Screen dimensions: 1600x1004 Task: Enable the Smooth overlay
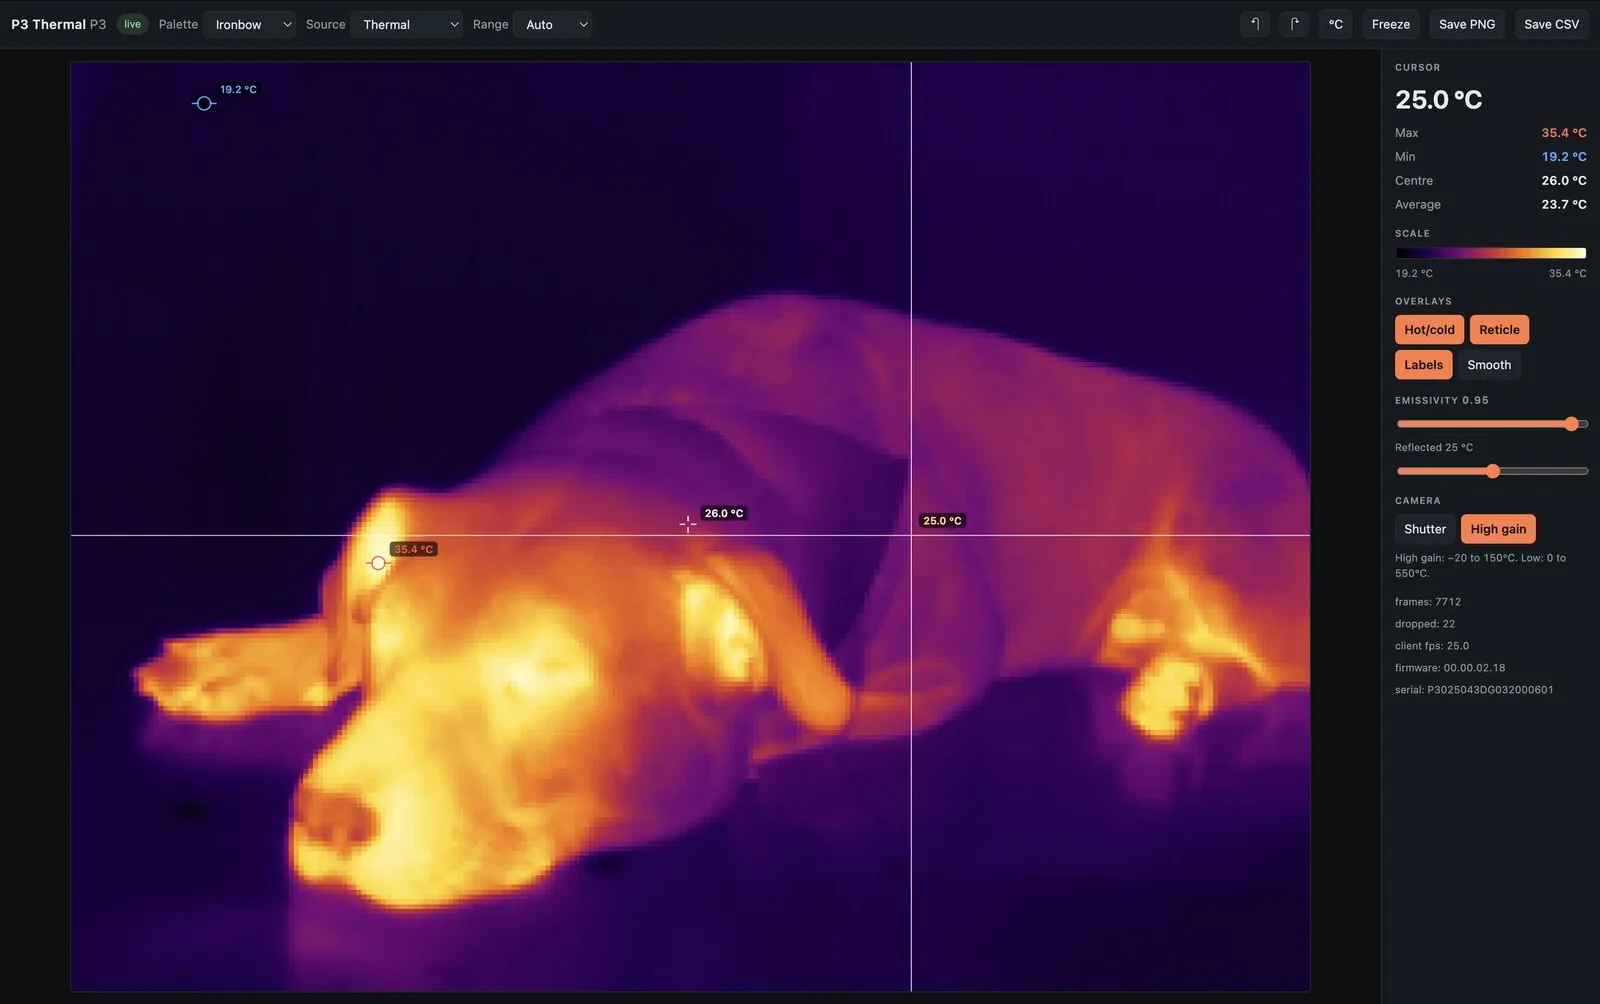pyautogui.click(x=1489, y=365)
